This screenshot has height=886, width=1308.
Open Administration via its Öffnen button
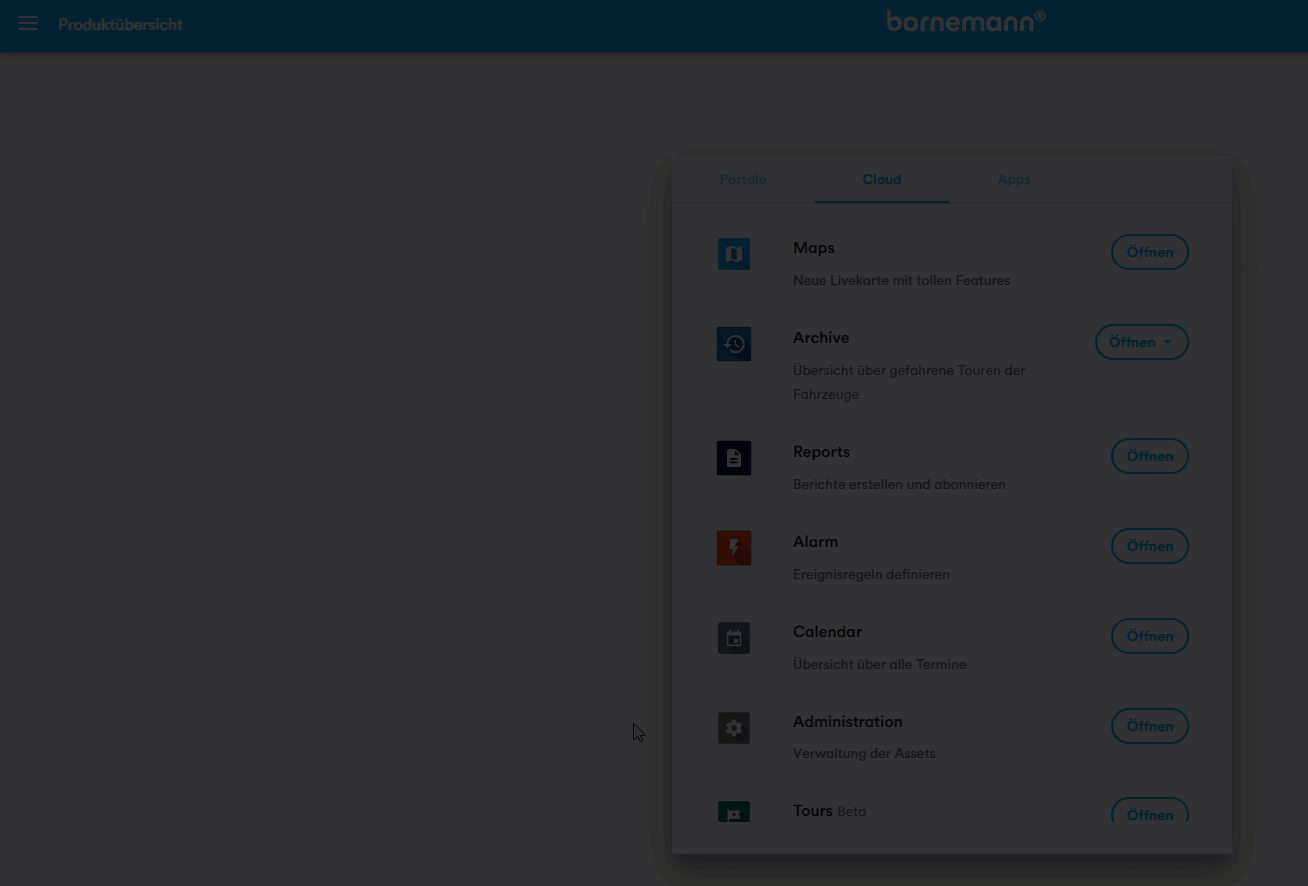(x=1149, y=725)
